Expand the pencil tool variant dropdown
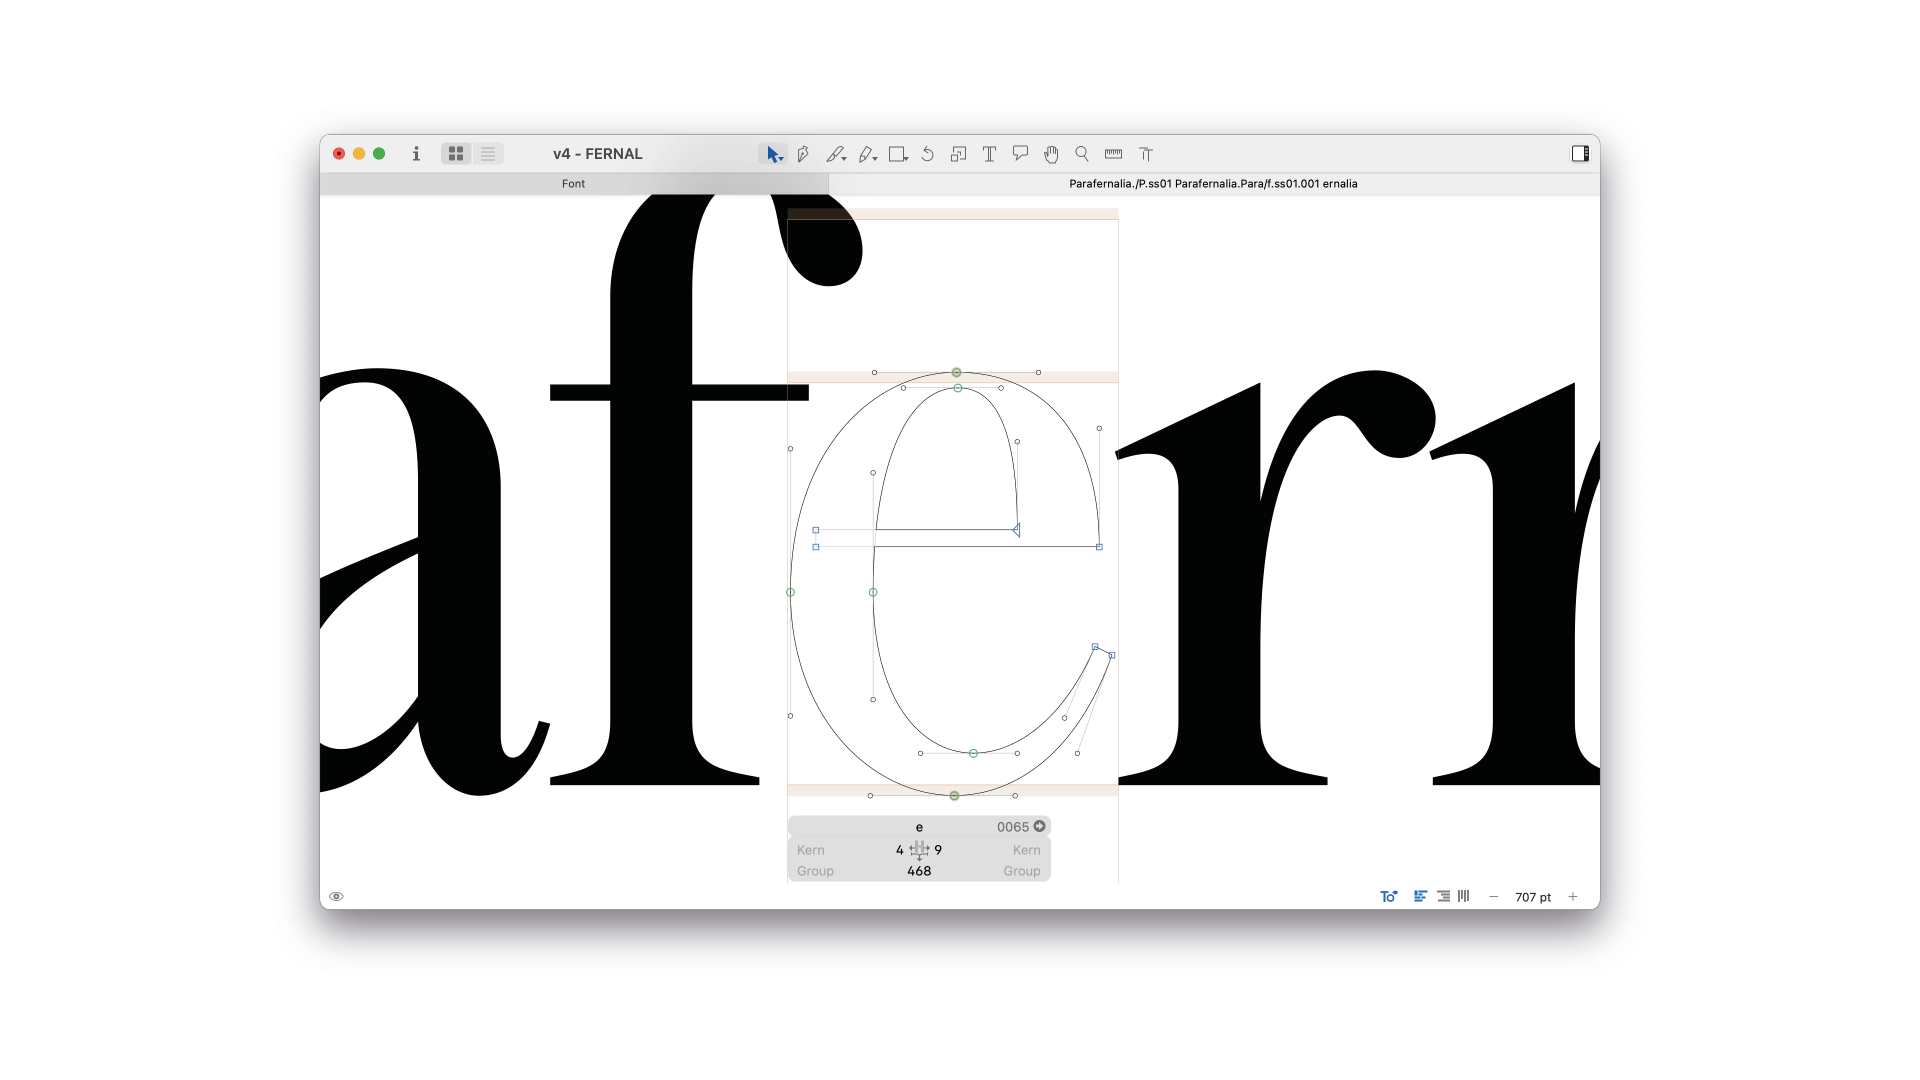This screenshot has height=1080, width=1920. point(875,159)
